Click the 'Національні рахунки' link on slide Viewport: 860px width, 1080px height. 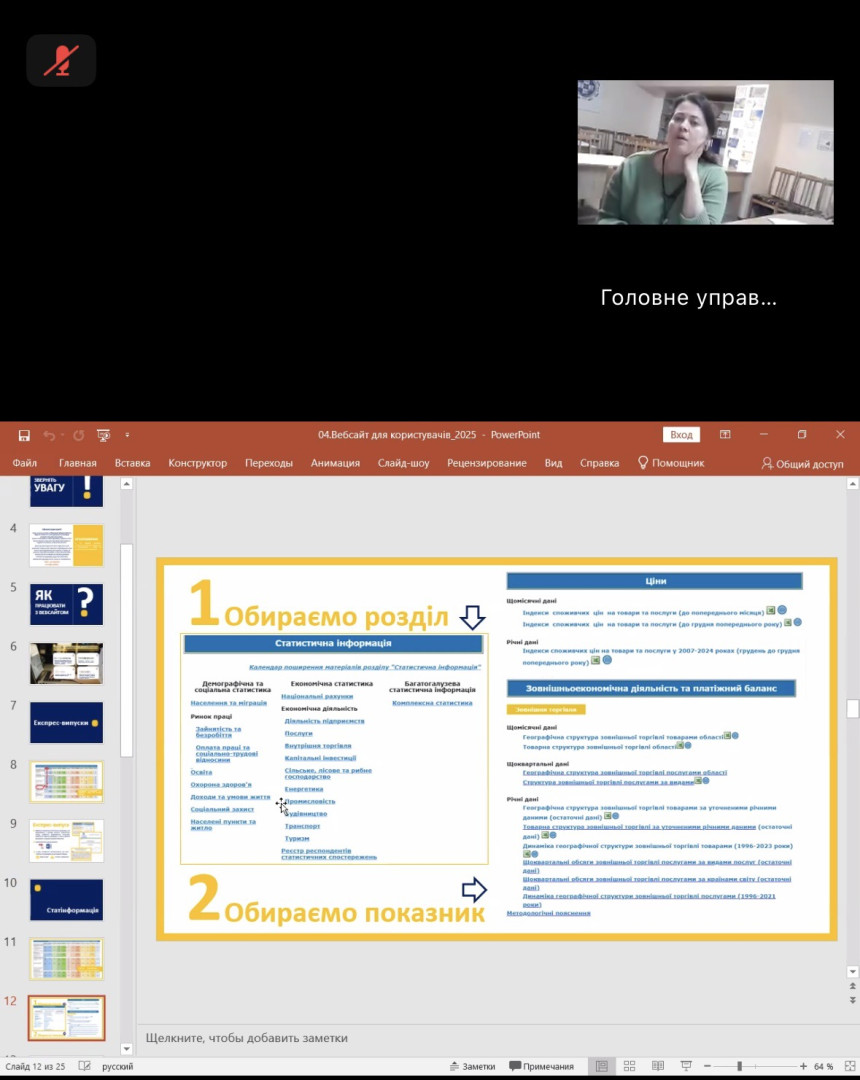(x=317, y=696)
